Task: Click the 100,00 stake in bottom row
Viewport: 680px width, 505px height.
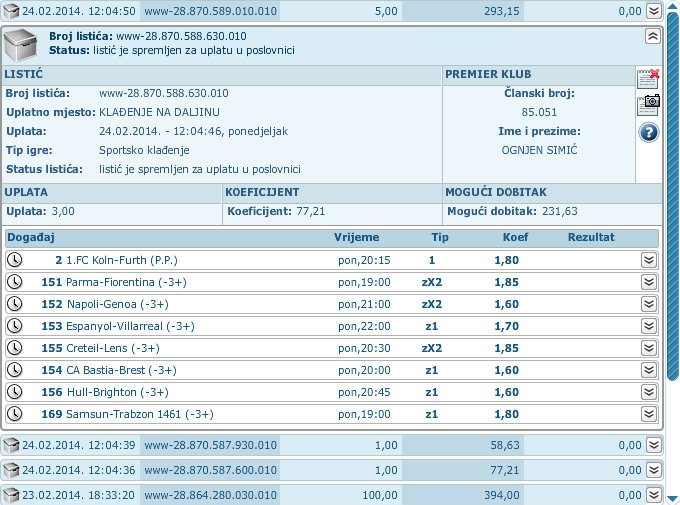Action: tap(379, 495)
